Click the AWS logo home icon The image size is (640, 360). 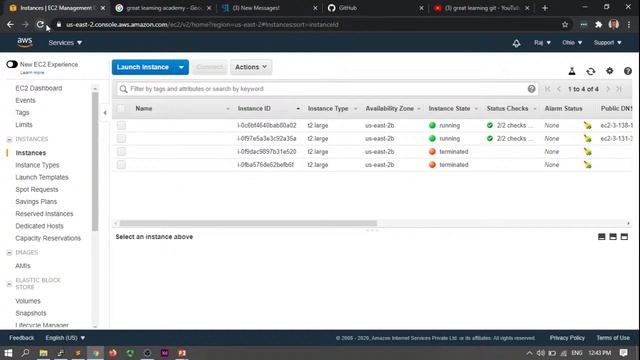click(24, 42)
